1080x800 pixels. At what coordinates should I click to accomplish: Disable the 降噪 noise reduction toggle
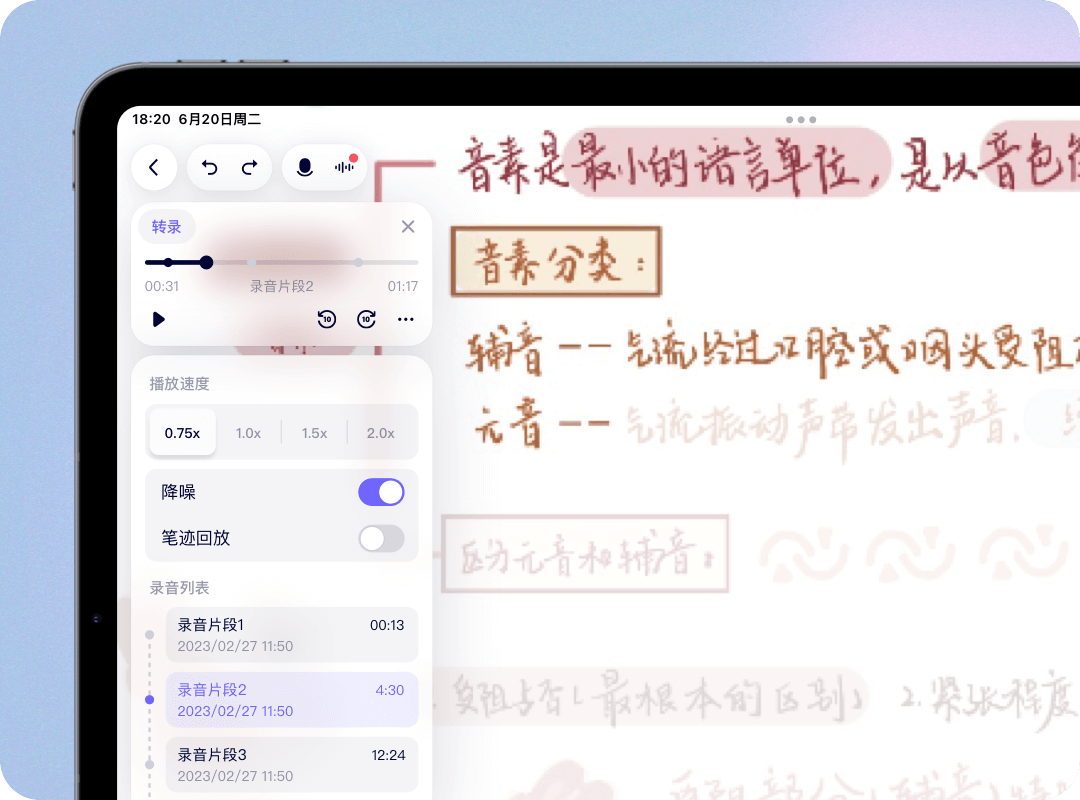coord(381,492)
